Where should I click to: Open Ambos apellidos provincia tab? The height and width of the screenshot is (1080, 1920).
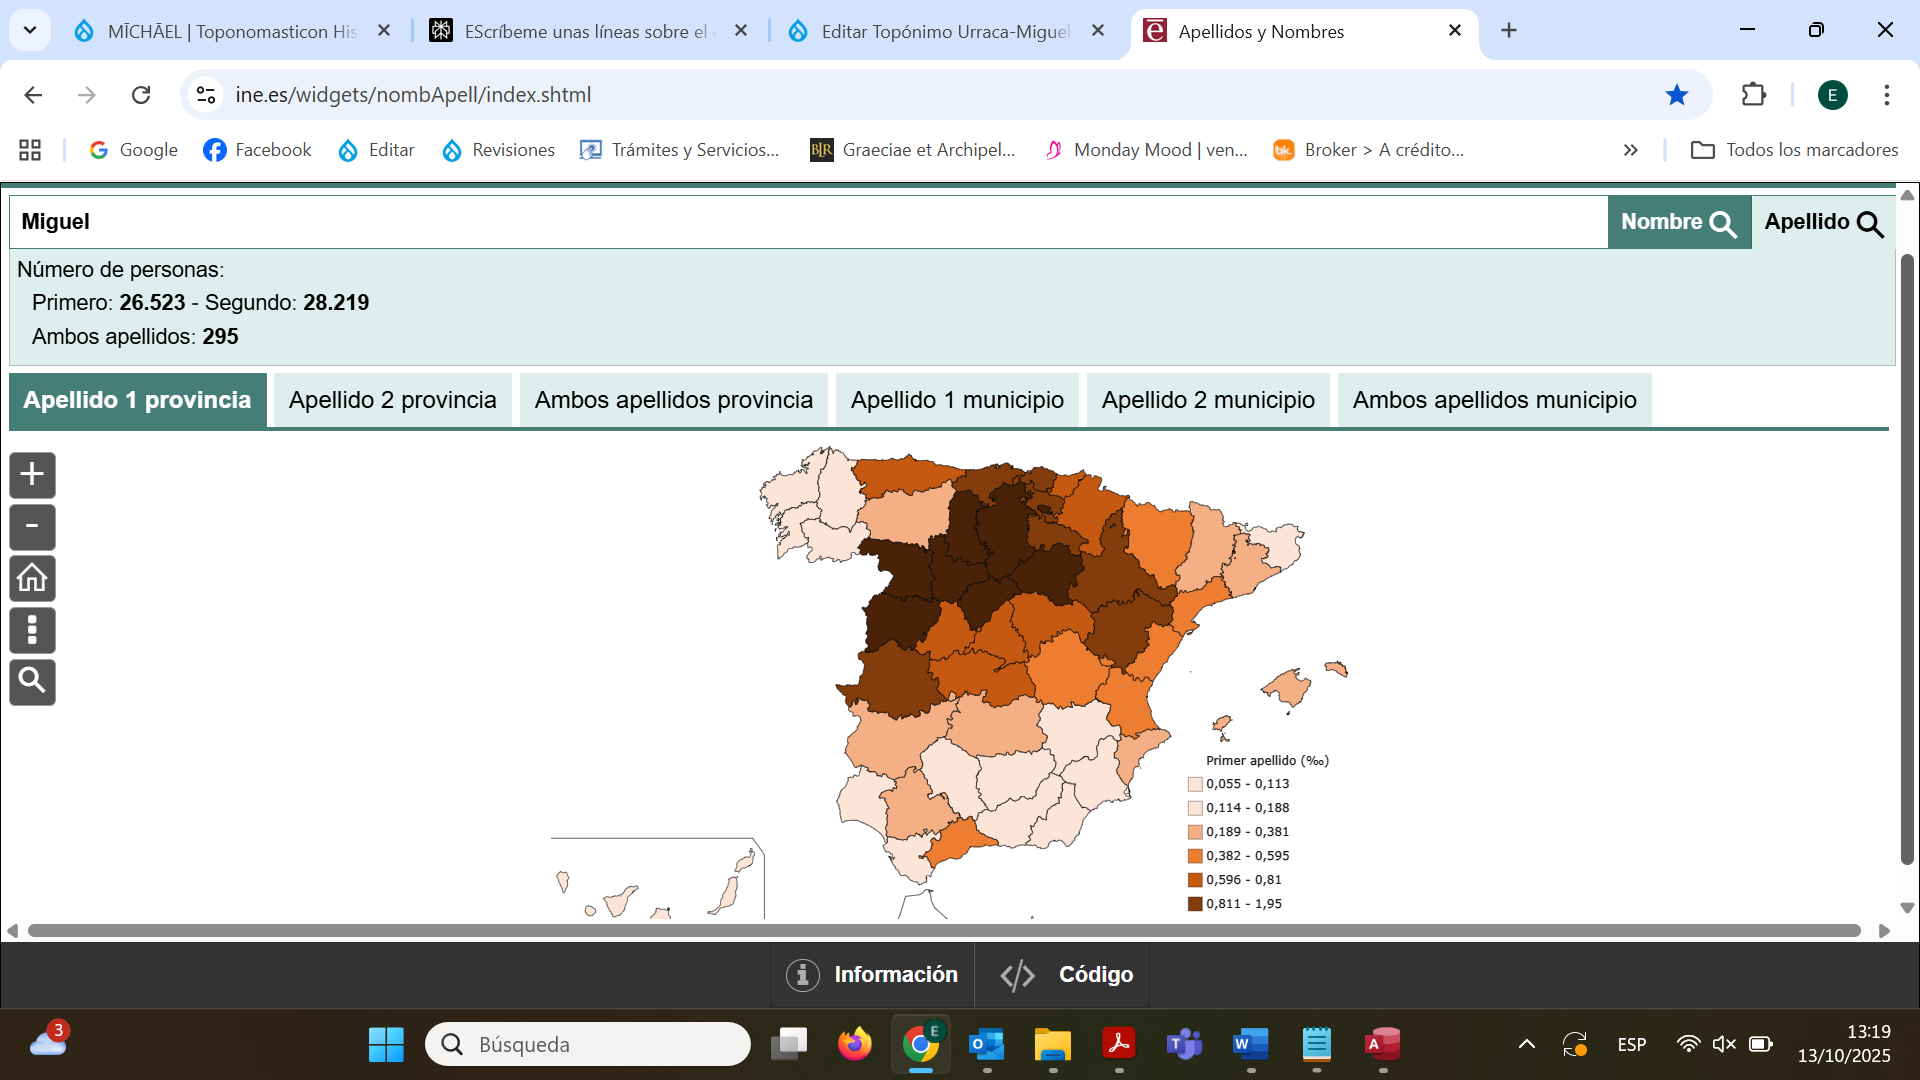tap(673, 400)
